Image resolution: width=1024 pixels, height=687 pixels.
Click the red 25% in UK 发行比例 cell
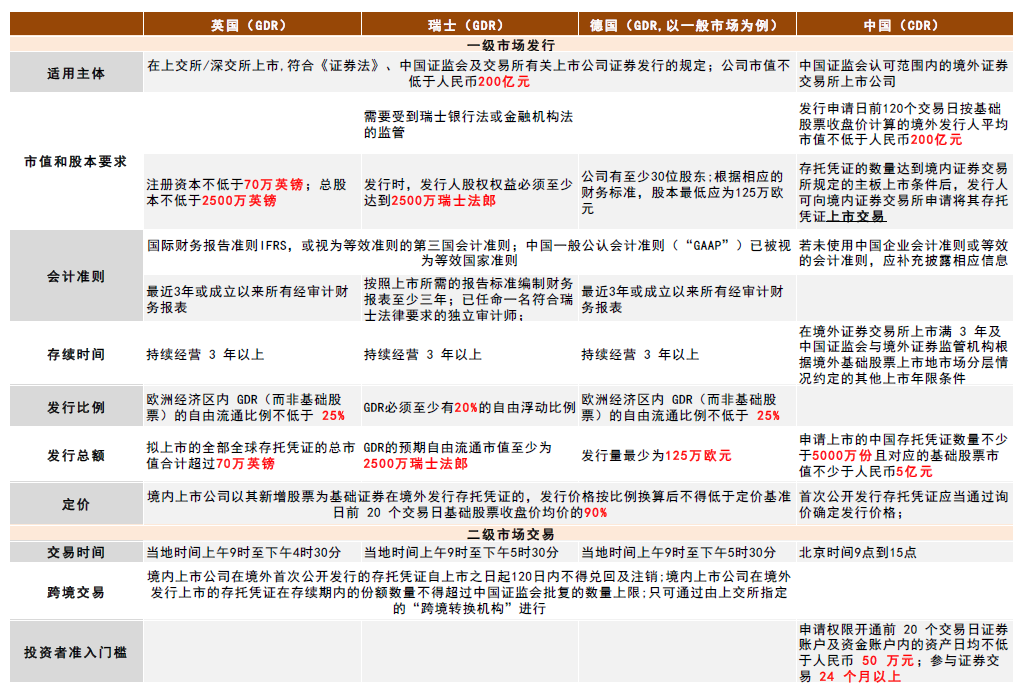pos(333,415)
